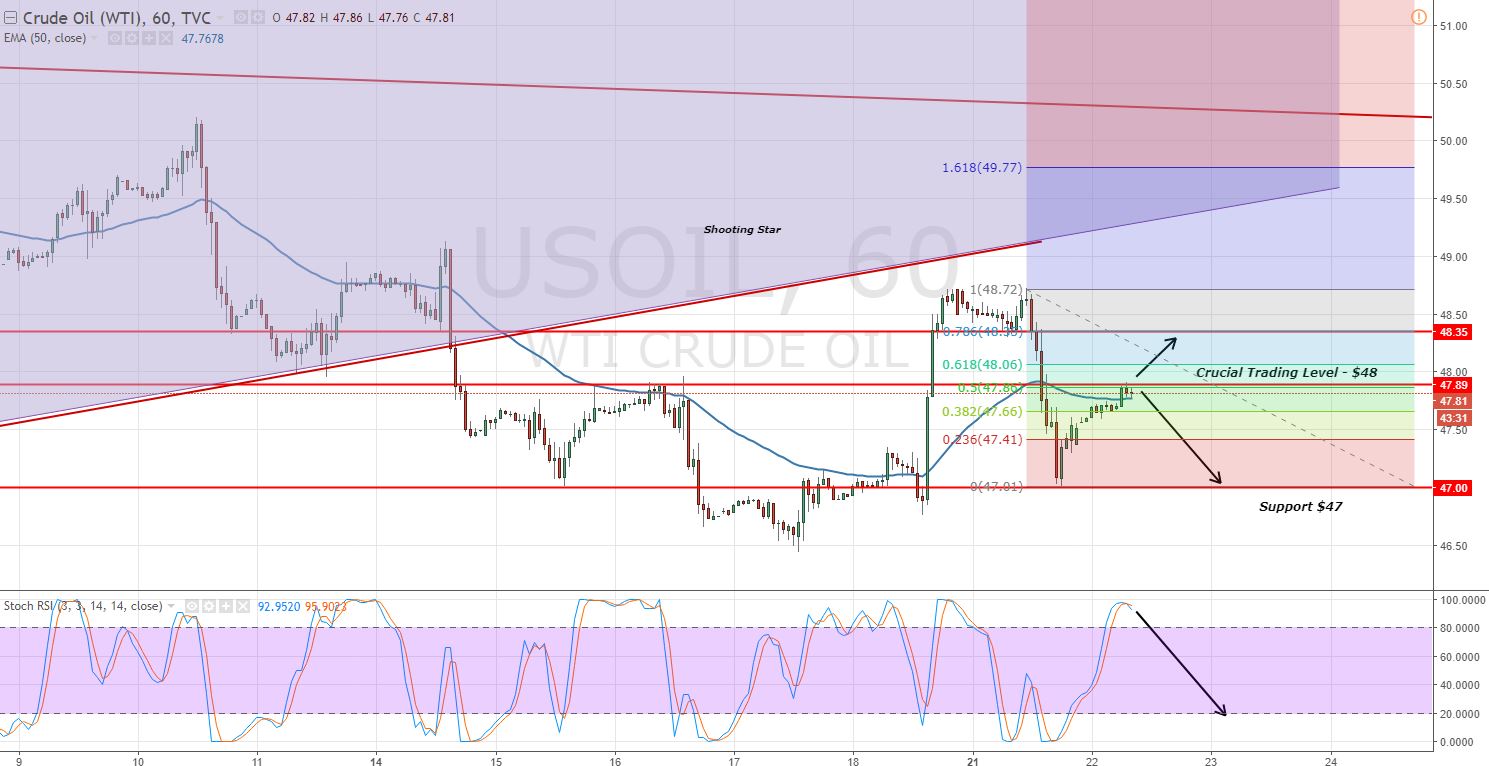Hide the Stoch RSI indicator with eye icon

point(191,606)
